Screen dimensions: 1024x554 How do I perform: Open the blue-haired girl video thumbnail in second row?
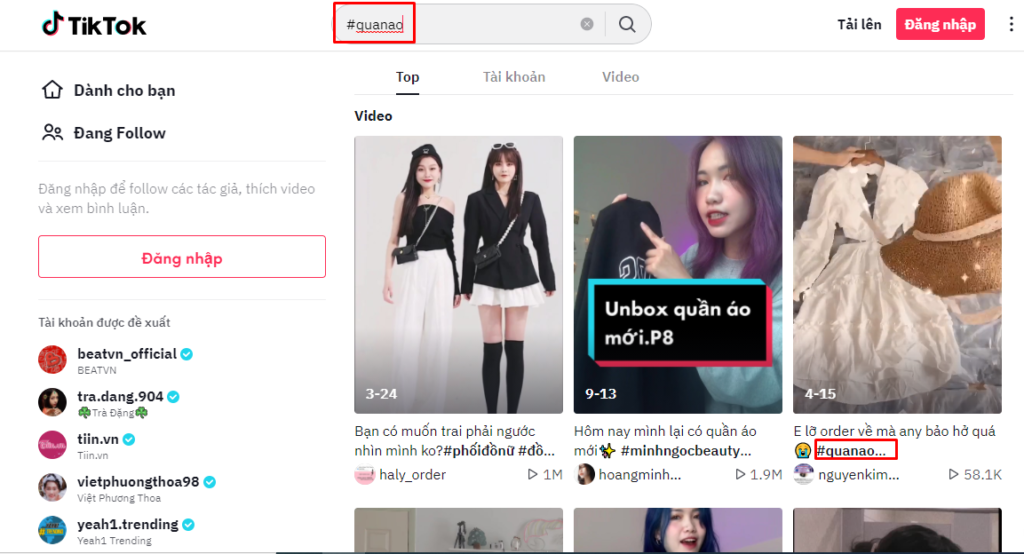tap(678, 530)
